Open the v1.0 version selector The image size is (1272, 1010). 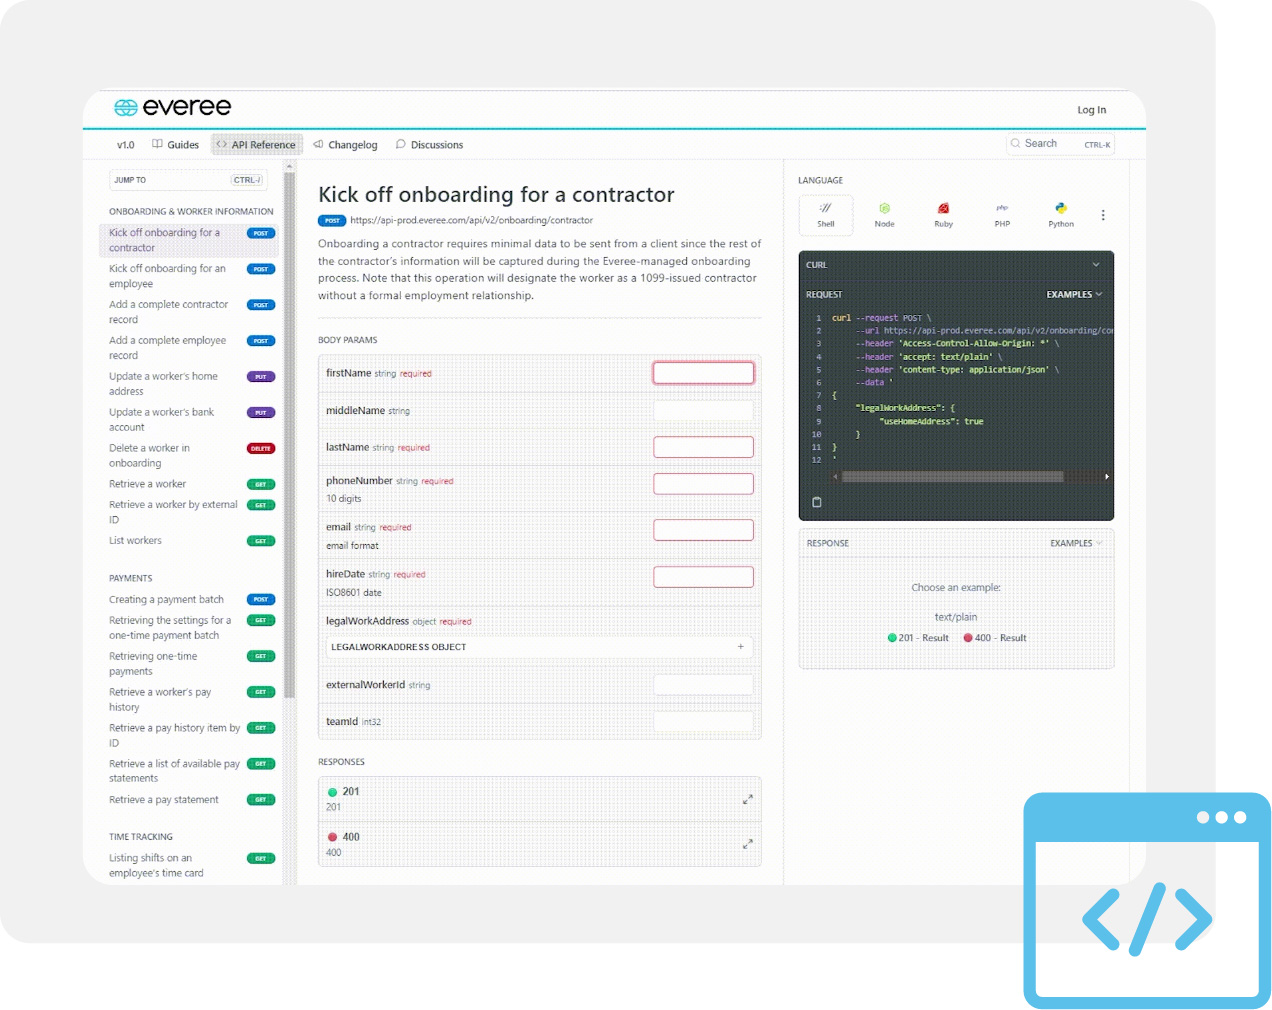[125, 145]
